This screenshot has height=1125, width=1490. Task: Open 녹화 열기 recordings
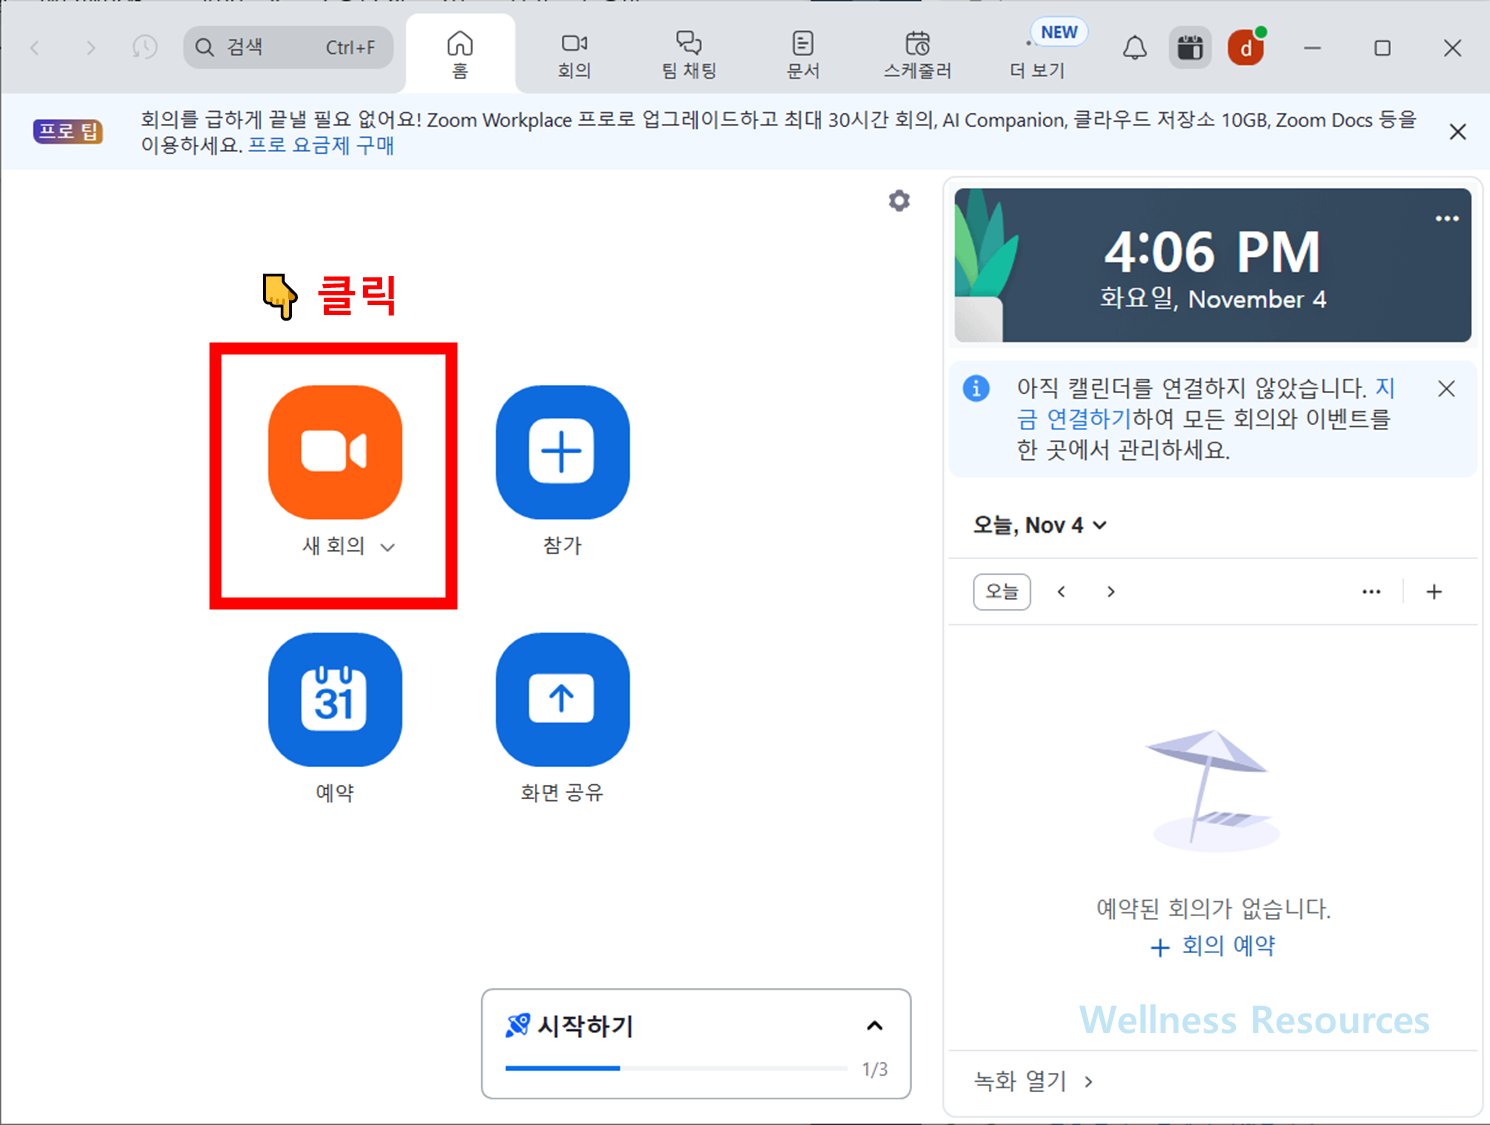pos(1033,1081)
